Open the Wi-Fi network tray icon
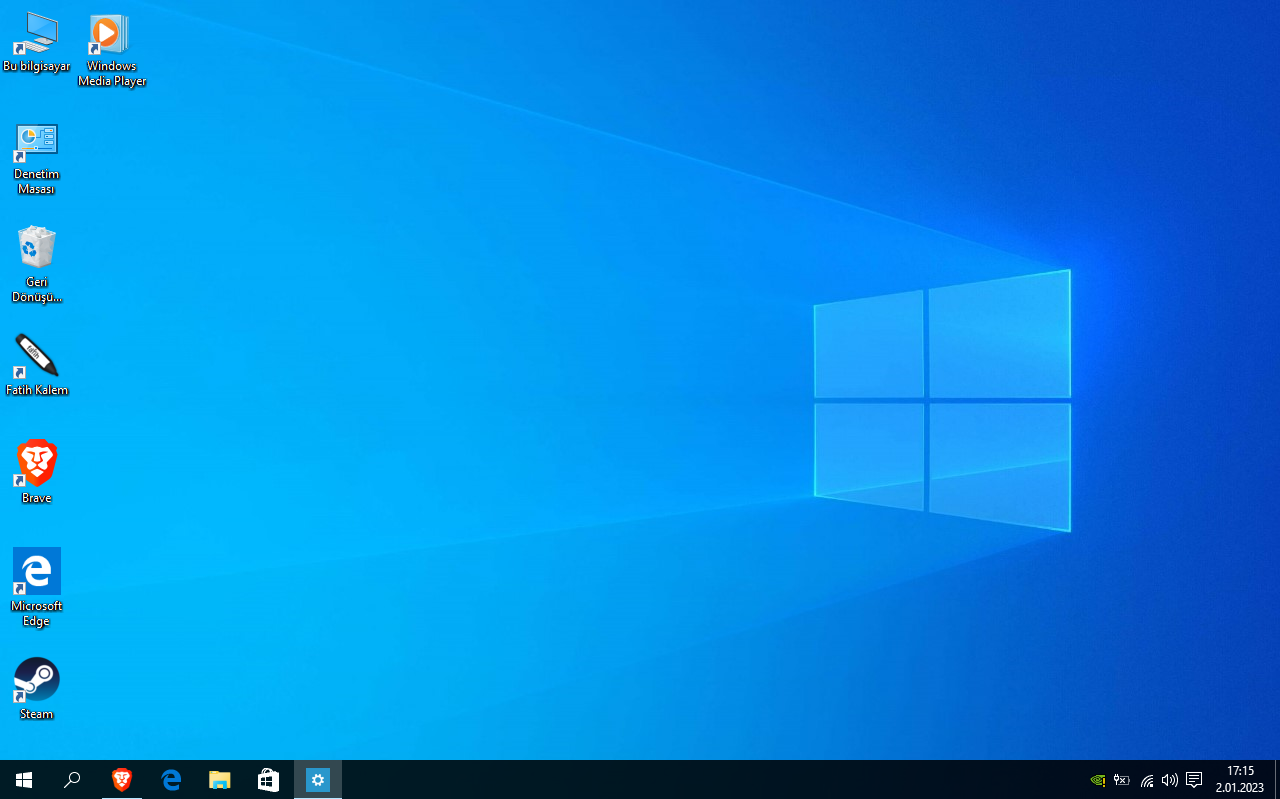Screen dimensions: 1280x799 click(x=1147, y=780)
